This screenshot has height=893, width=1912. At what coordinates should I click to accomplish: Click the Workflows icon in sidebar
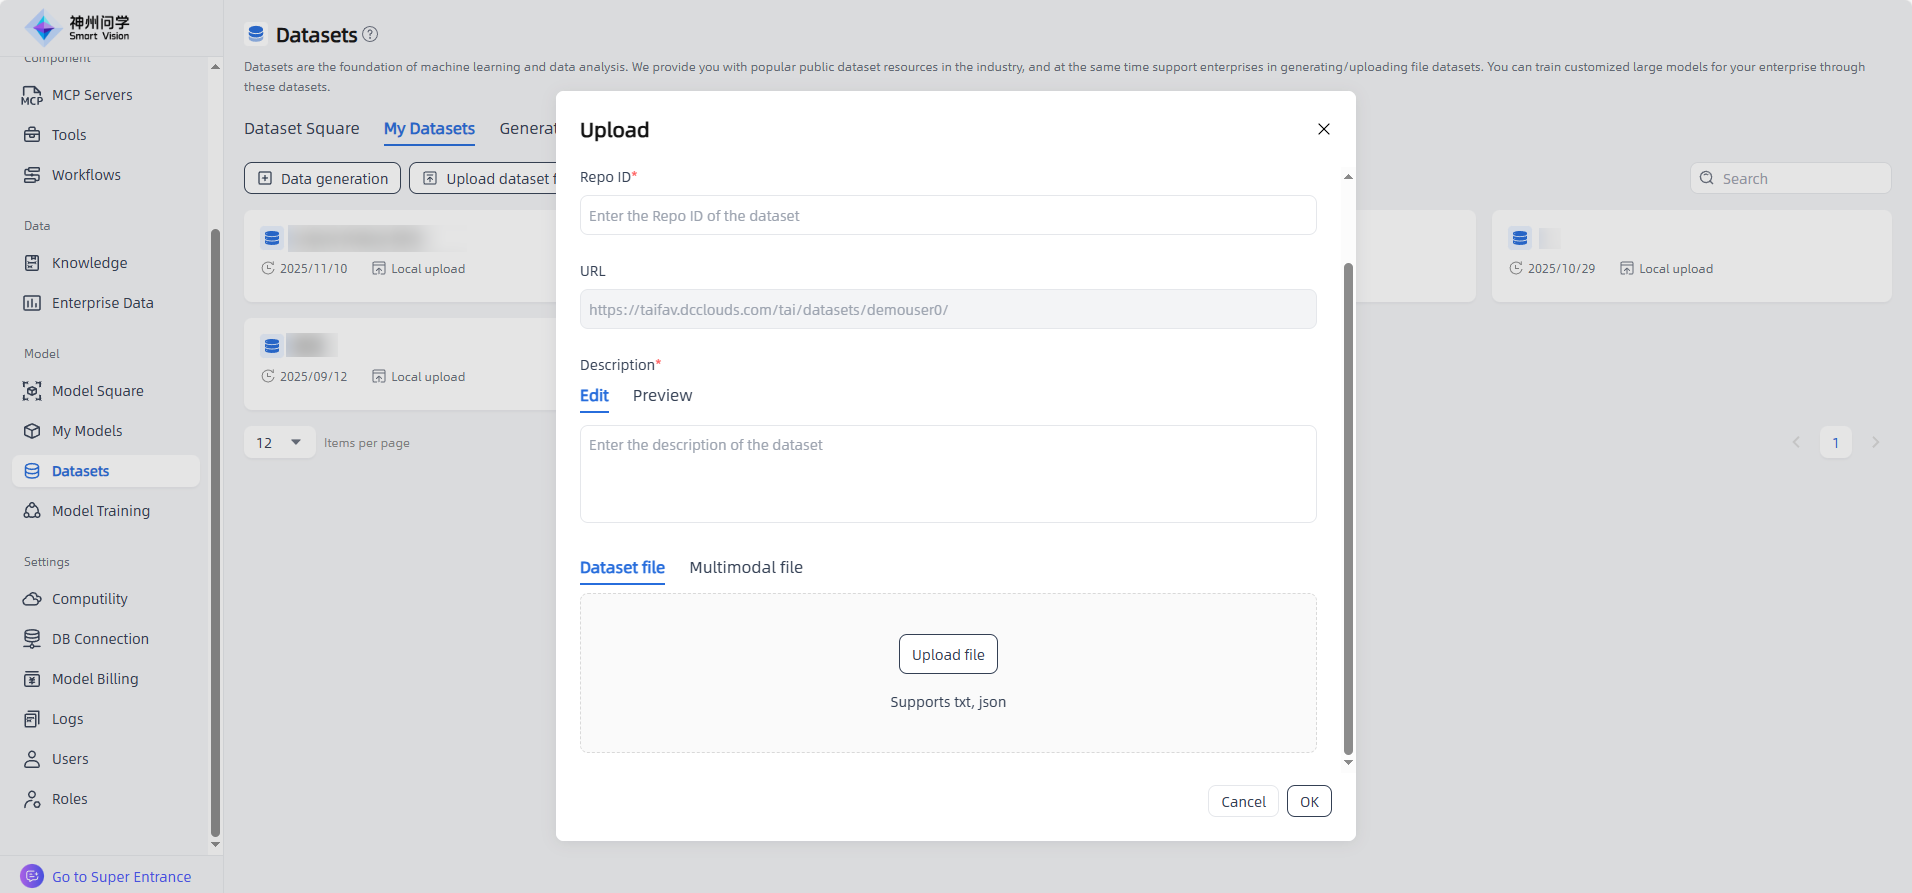(32, 175)
